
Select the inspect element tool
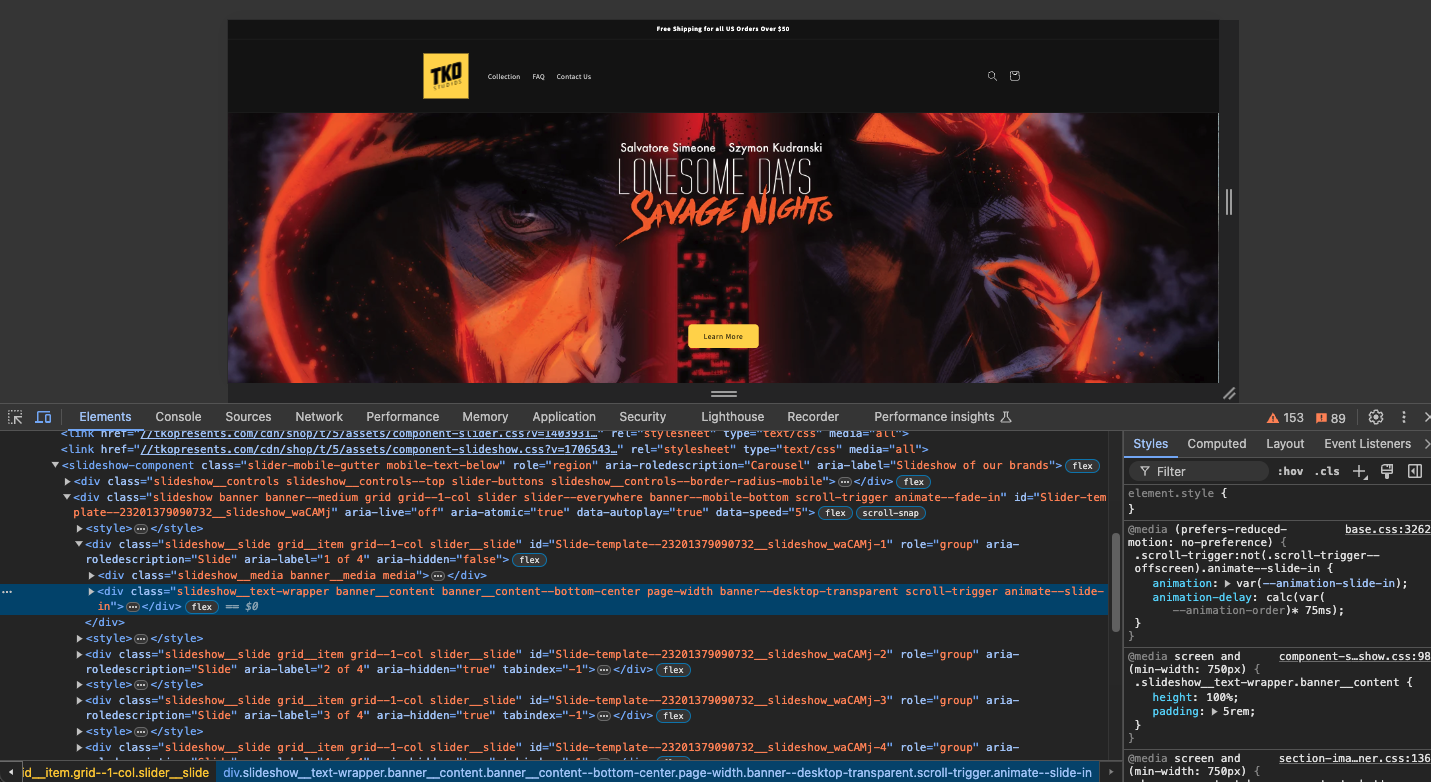pyautogui.click(x=14, y=416)
